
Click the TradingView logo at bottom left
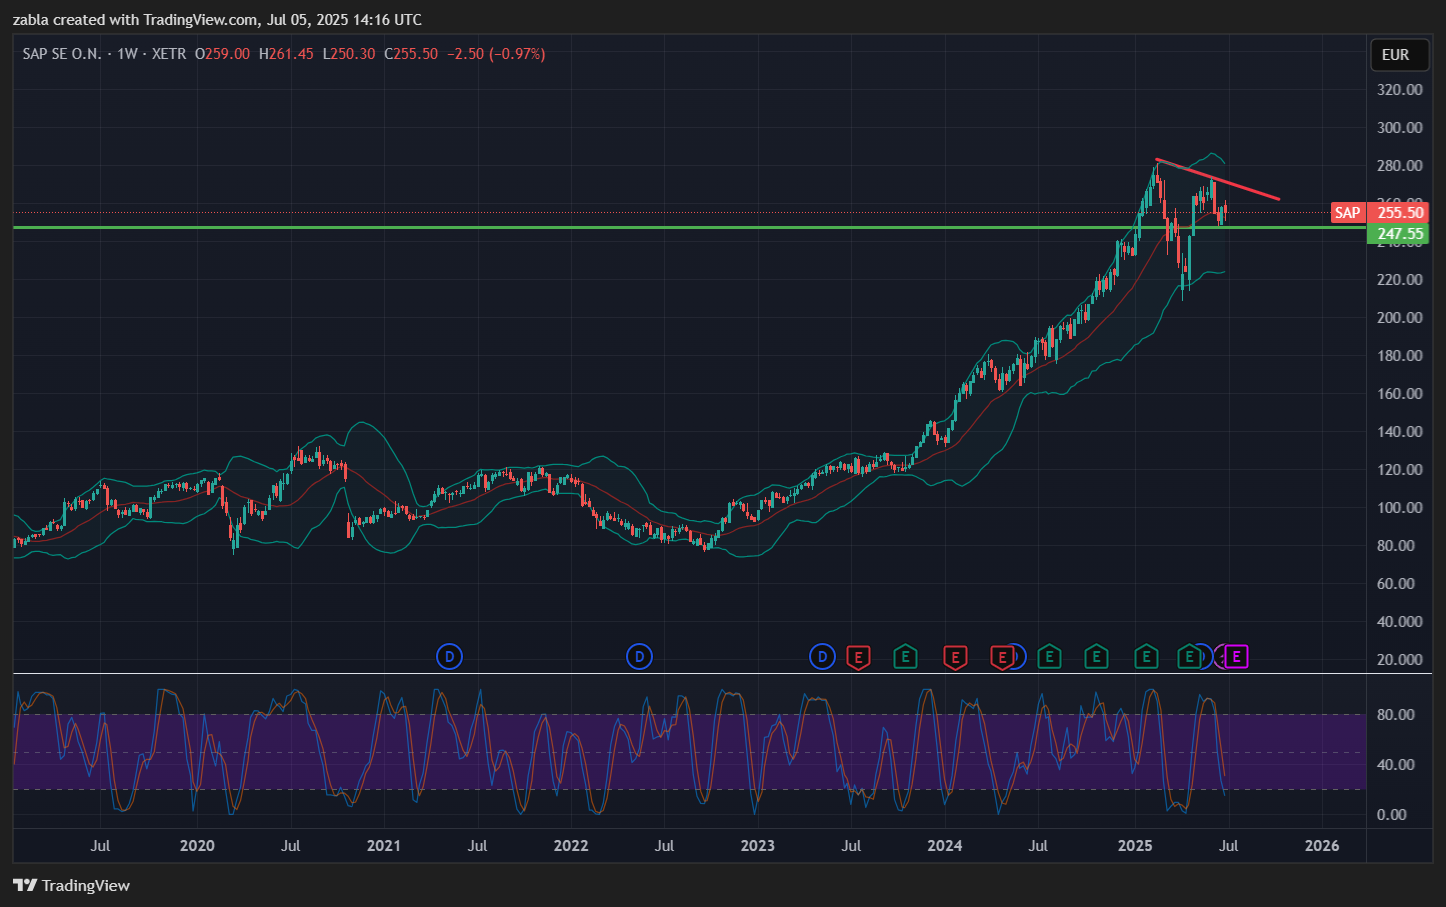pyautogui.click(x=71, y=886)
